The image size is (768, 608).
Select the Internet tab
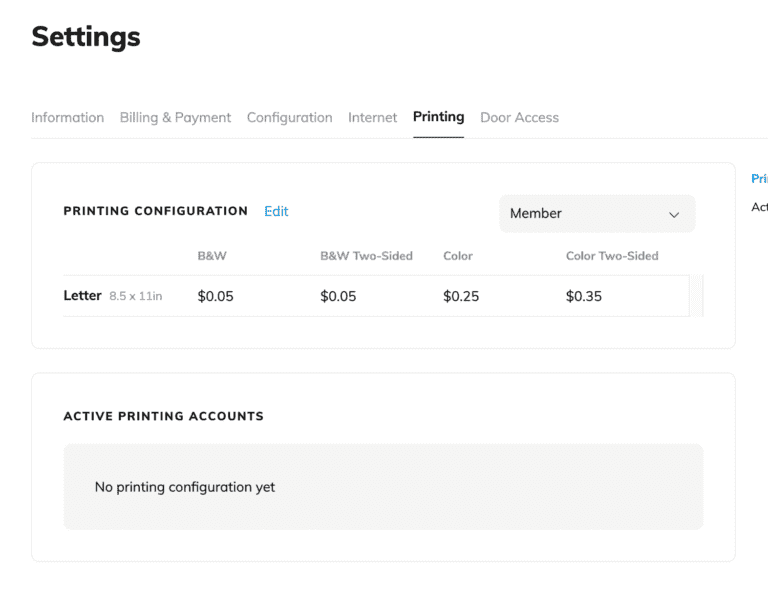pyautogui.click(x=372, y=117)
